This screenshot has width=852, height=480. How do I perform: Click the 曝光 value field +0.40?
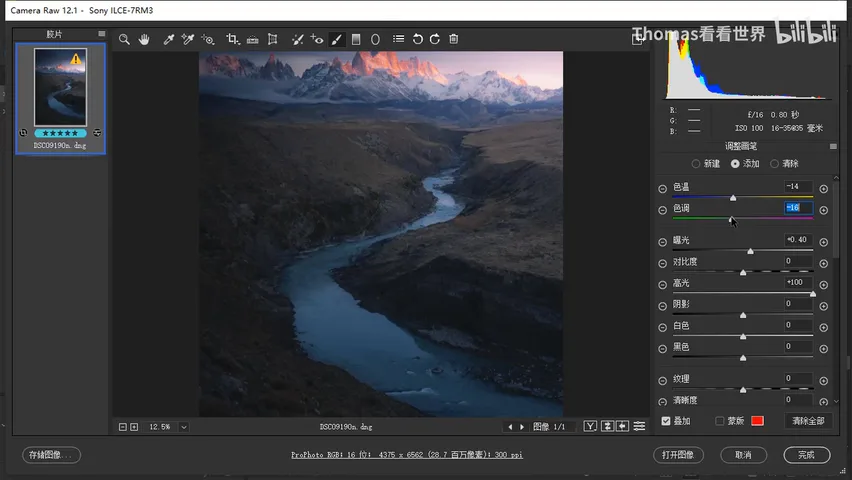[x=798, y=240]
